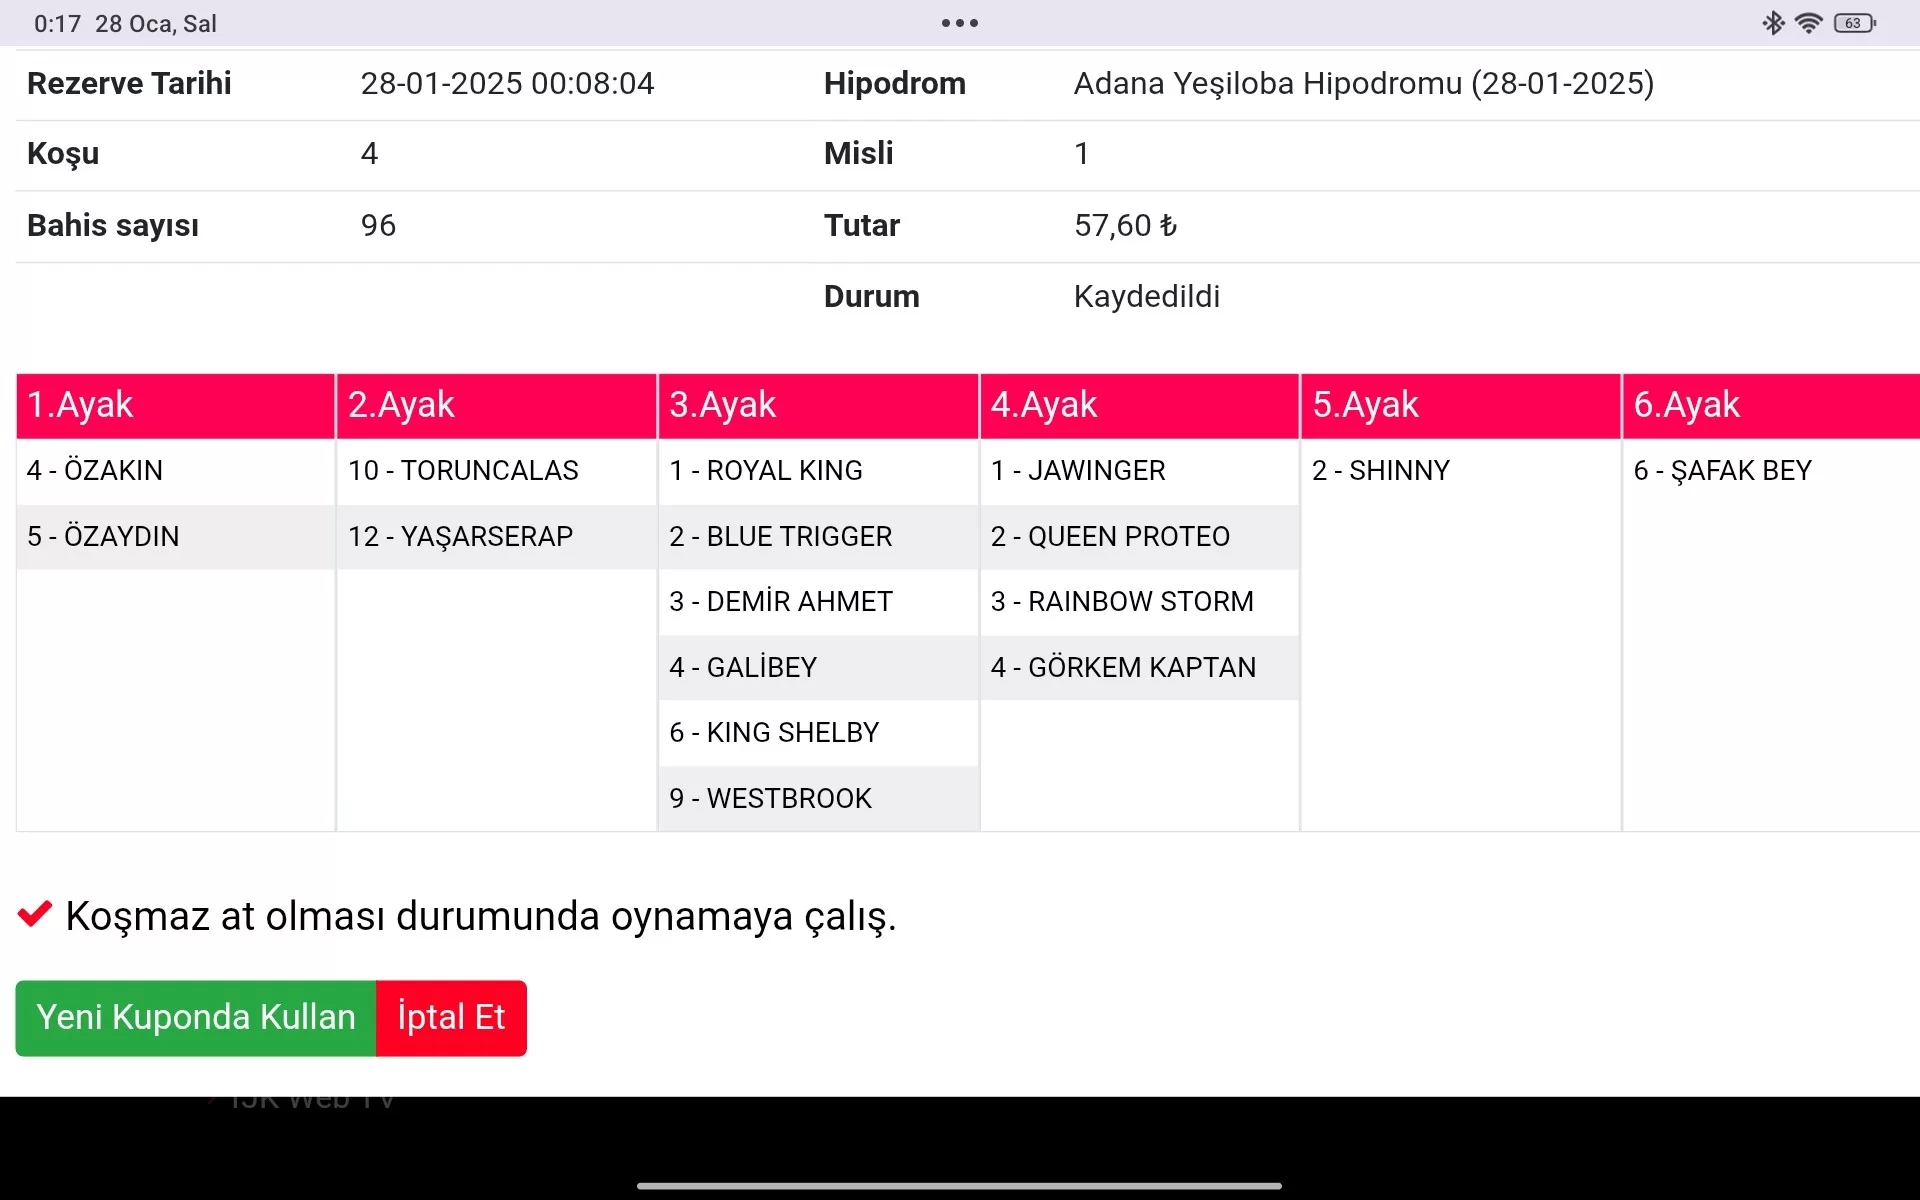This screenshot has width=1920, height=1200.
Task: Tap the 9 - WESTBROOK horse row
Action: click(770, 798)
